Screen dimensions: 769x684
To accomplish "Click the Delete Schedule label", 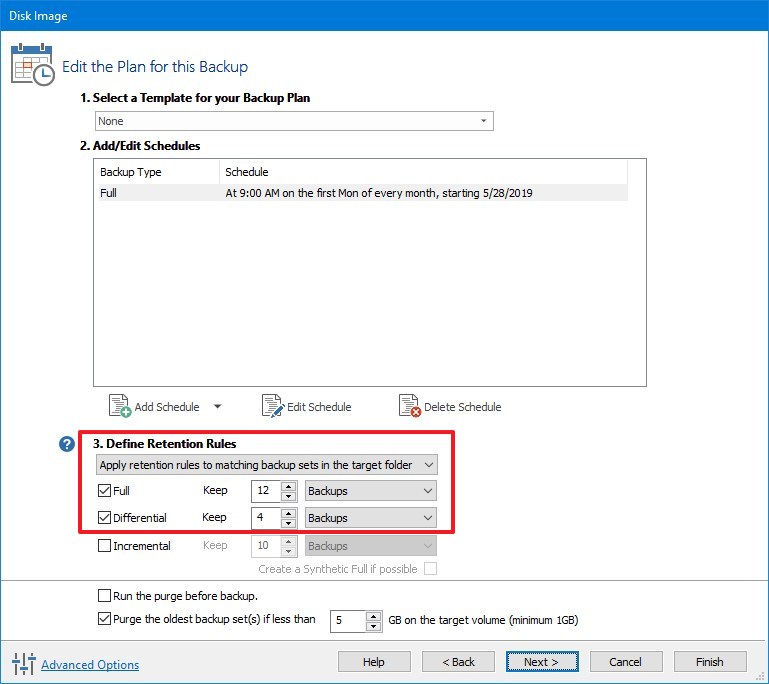I will point(462,407).
